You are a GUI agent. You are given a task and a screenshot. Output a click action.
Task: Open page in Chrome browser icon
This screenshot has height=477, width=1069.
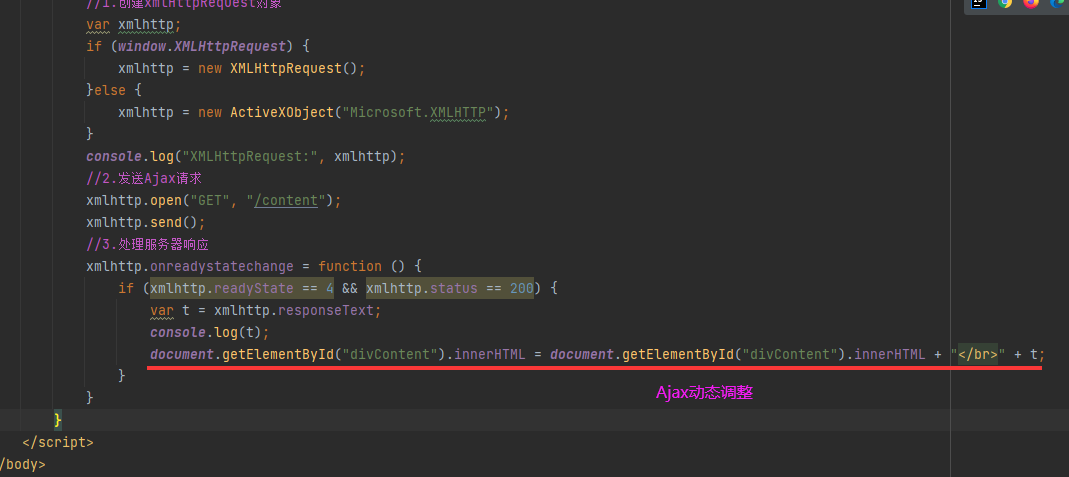pos(1005,3)
